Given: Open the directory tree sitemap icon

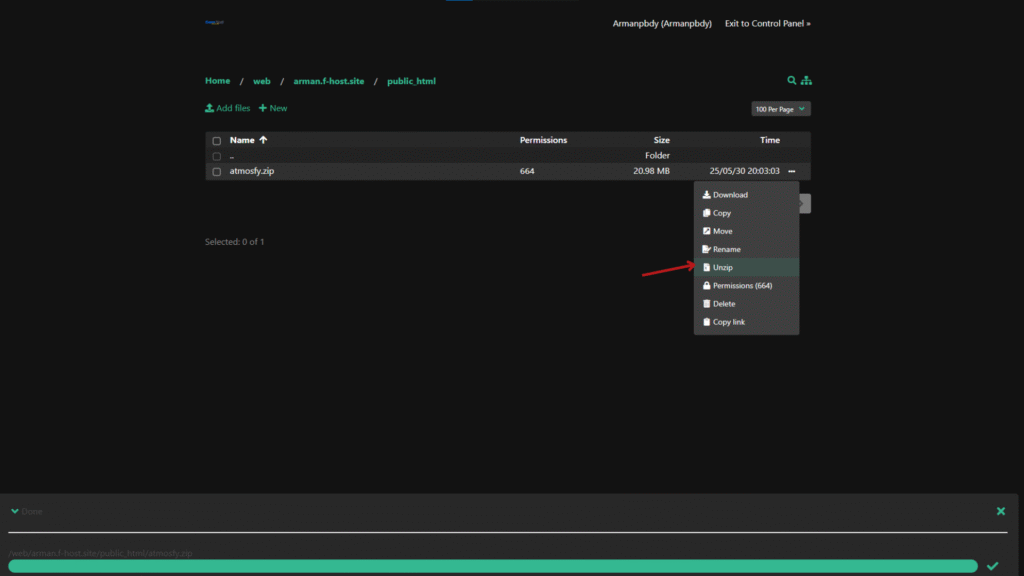Looking at the screenshot, I should (806, 81).
